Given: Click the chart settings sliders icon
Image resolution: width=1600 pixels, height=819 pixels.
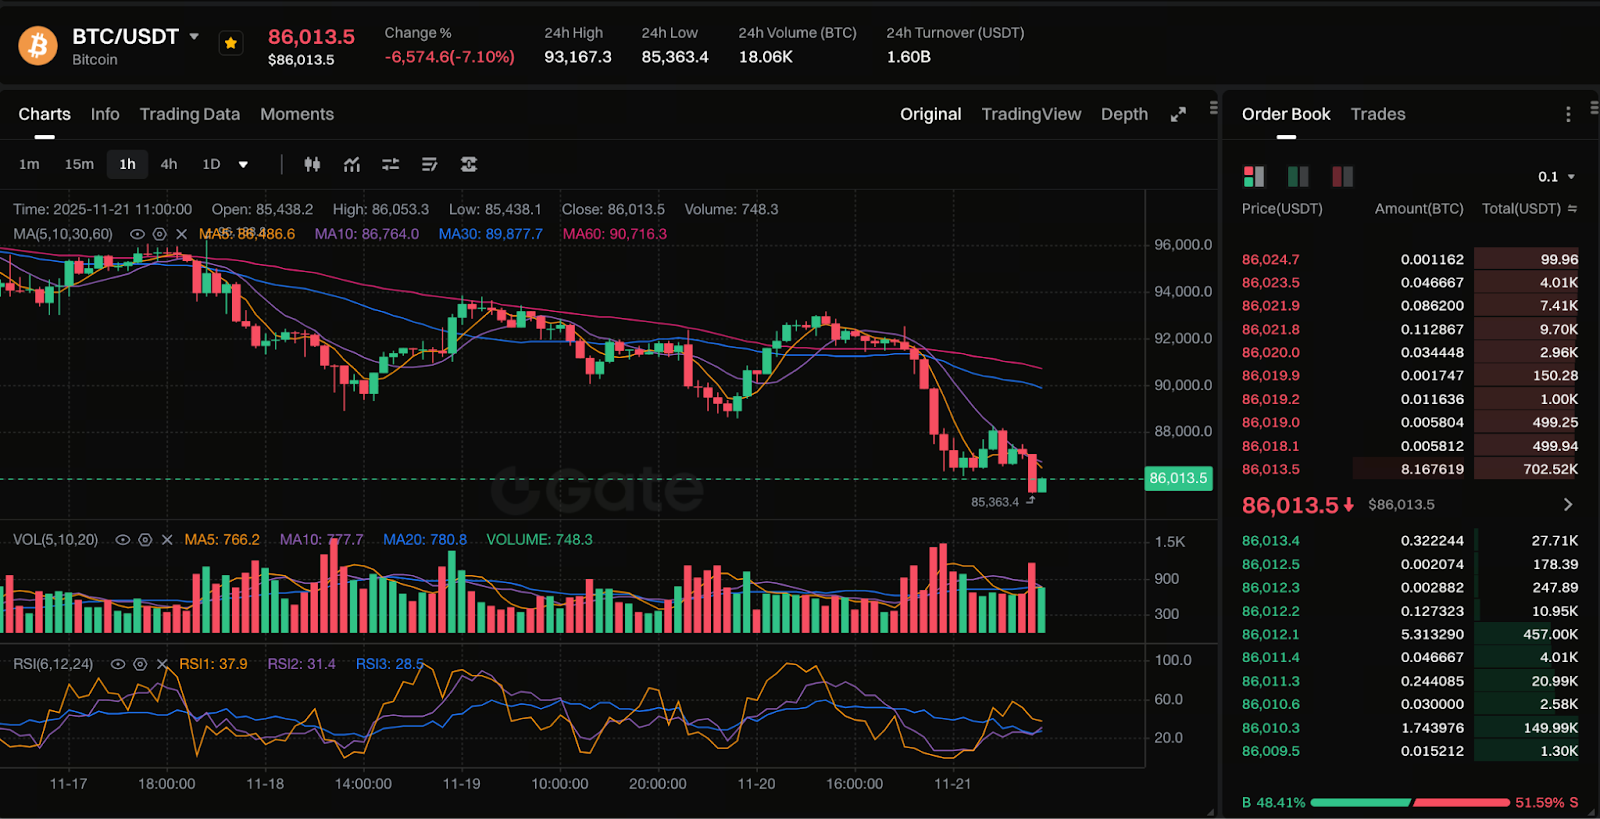Looking at the screenshot, I should (x=390, y=164).
